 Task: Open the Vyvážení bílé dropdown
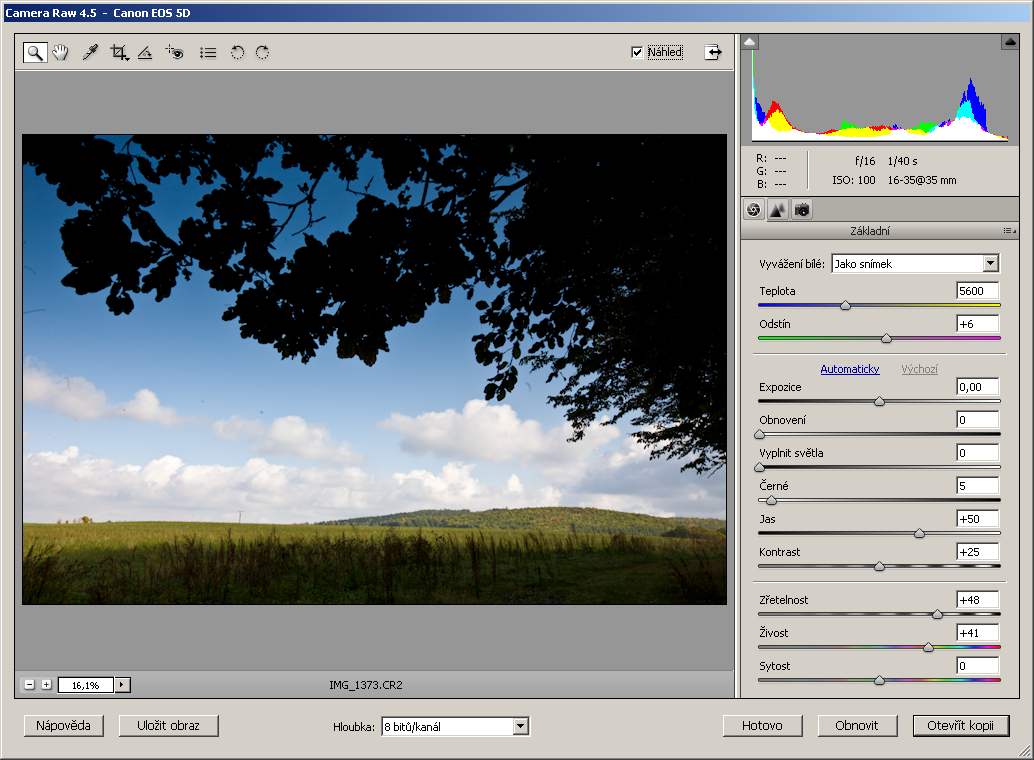[x=990, y=264]
